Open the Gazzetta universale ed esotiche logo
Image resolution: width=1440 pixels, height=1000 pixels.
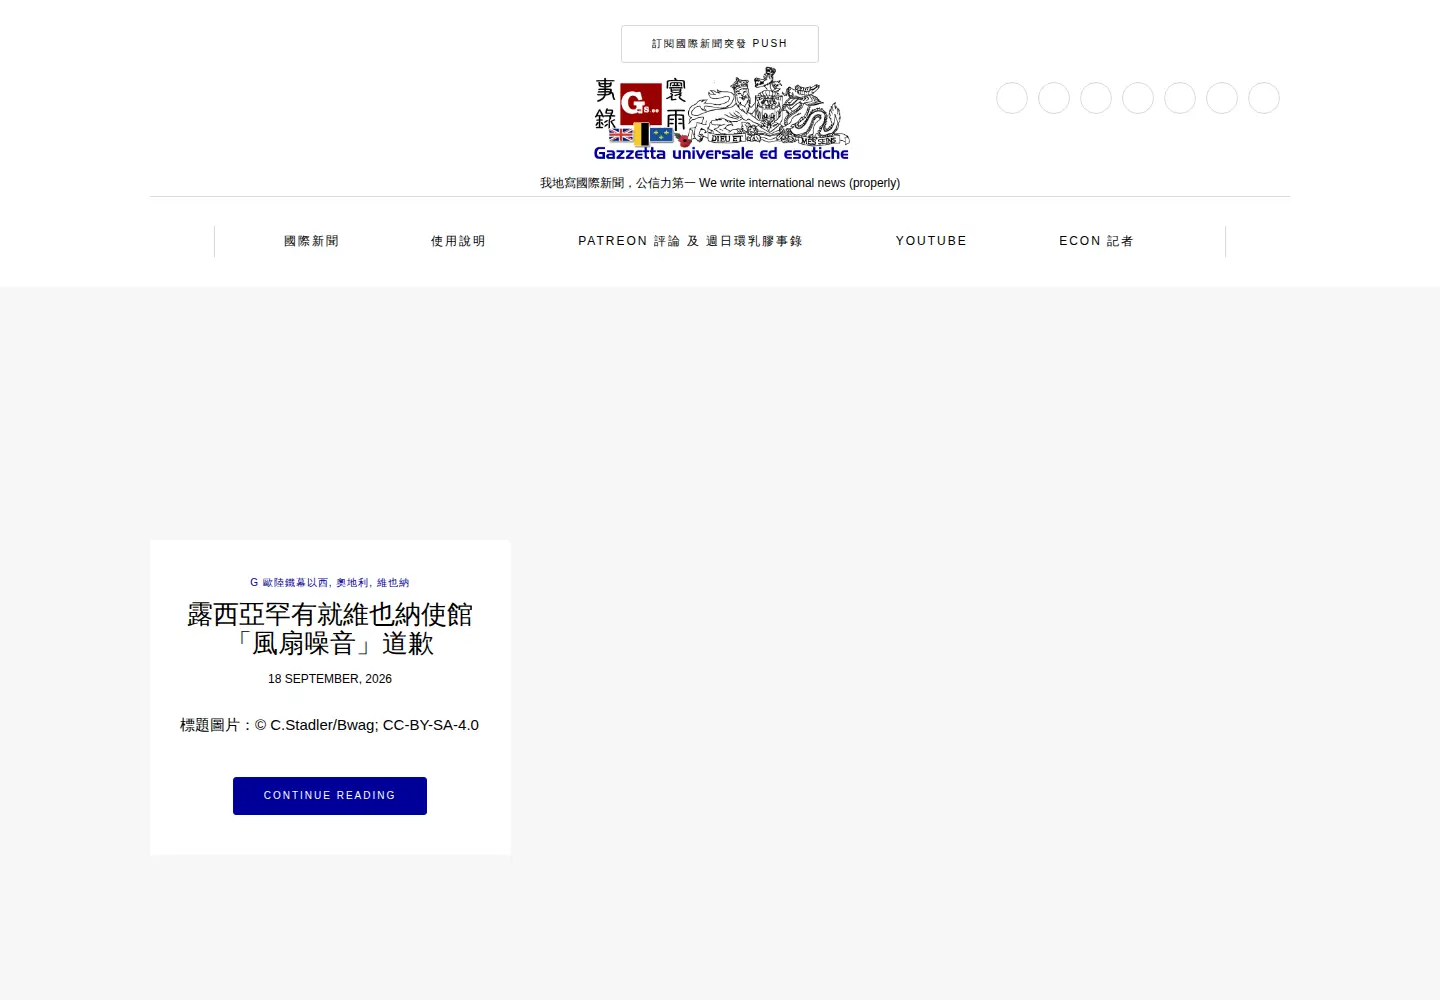(x=721, y=114)
